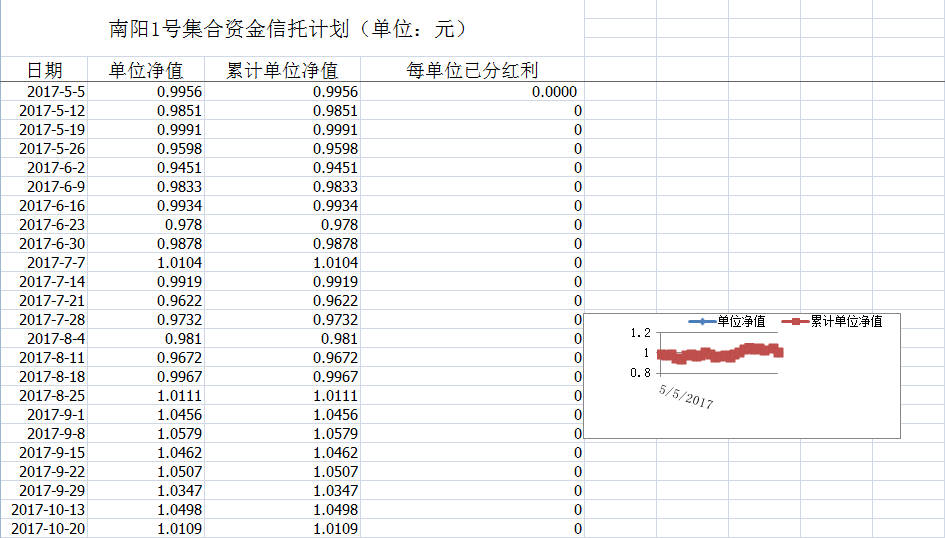
Task: Click the 1.2 value on chart's vertical axis
Action: 640,334
